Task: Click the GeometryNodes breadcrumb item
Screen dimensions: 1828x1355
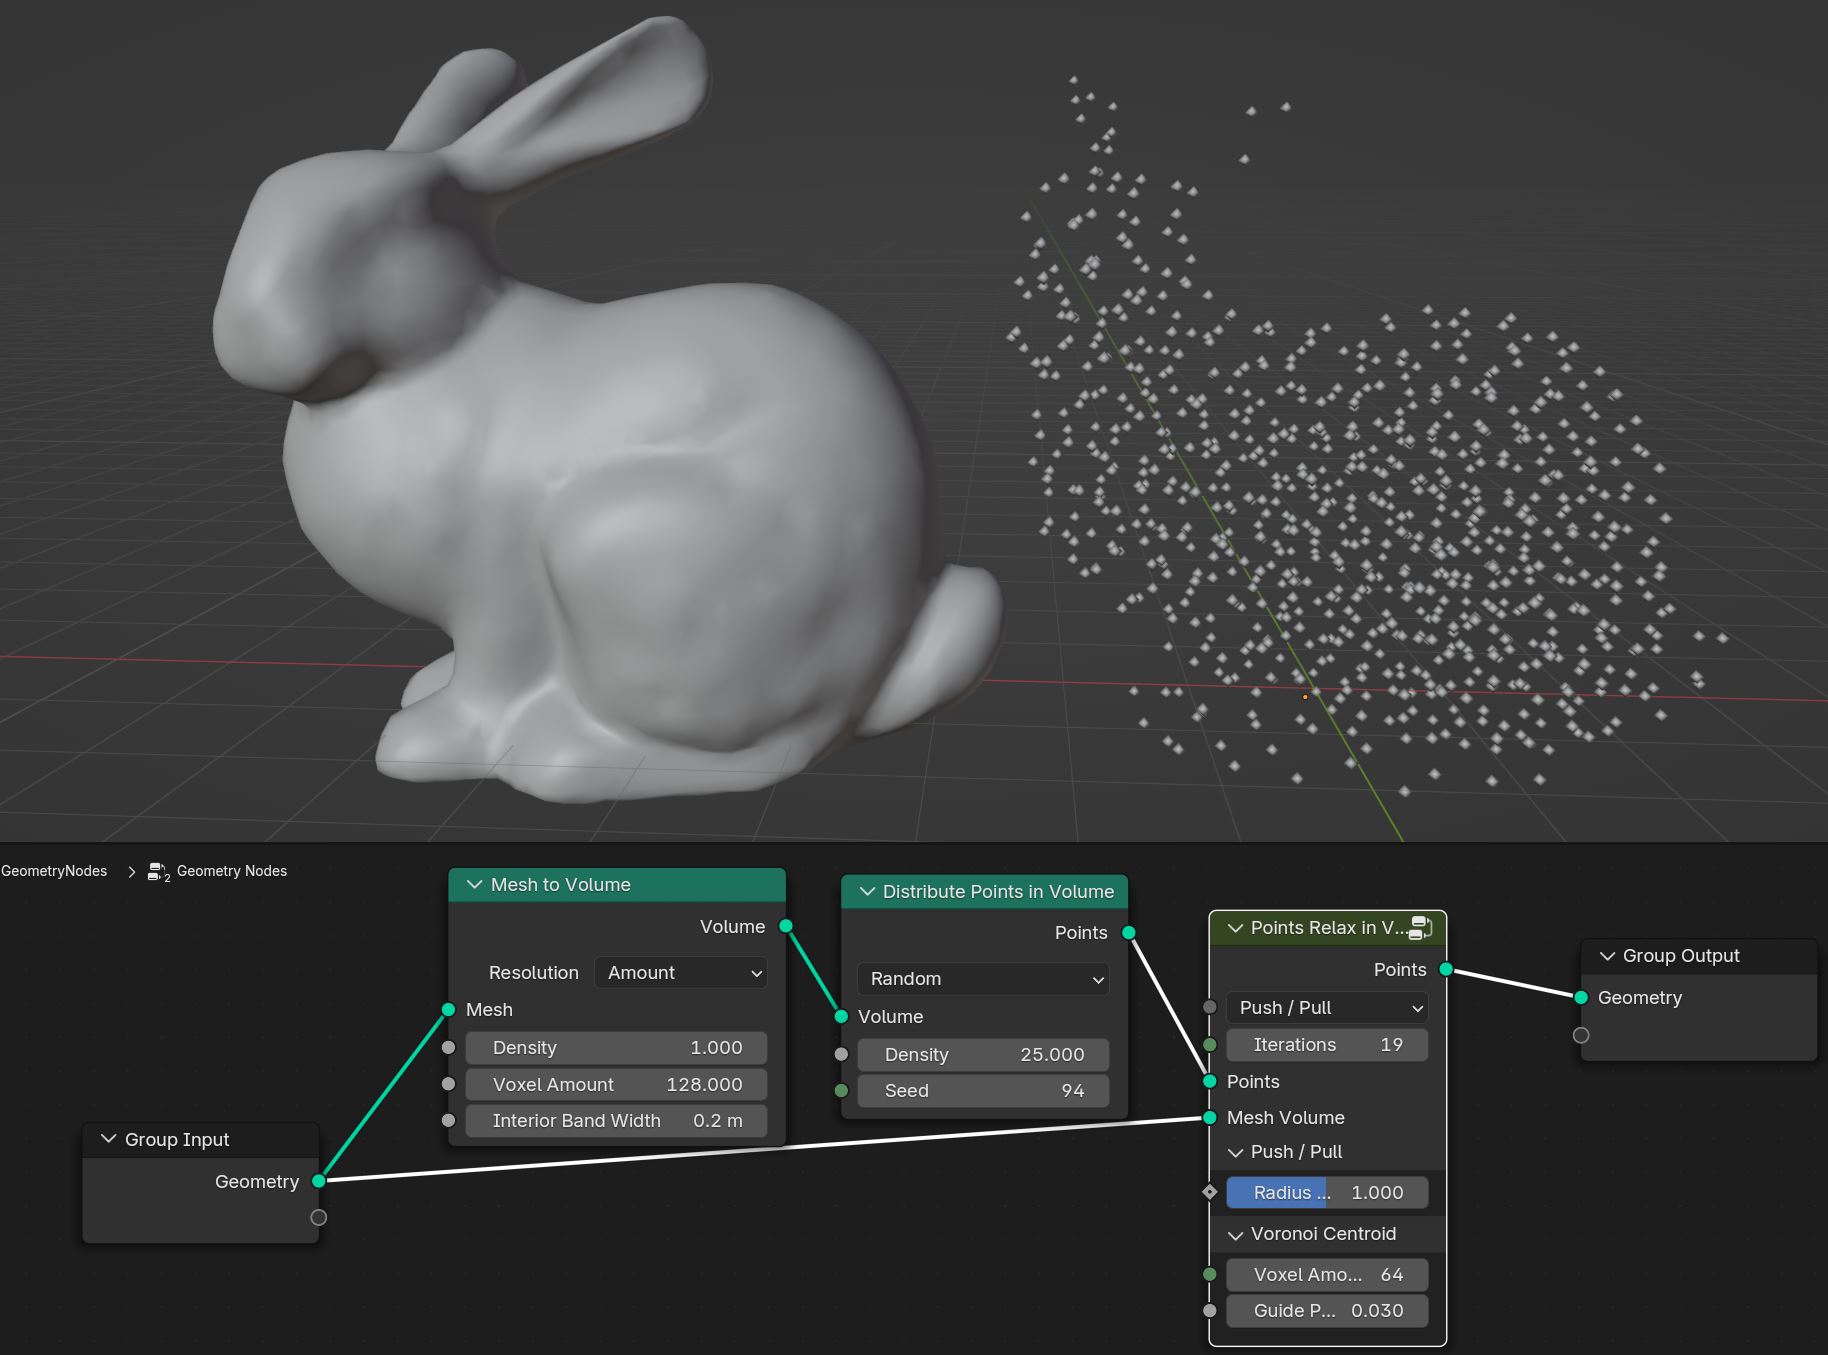Action: tap(54, 871)
